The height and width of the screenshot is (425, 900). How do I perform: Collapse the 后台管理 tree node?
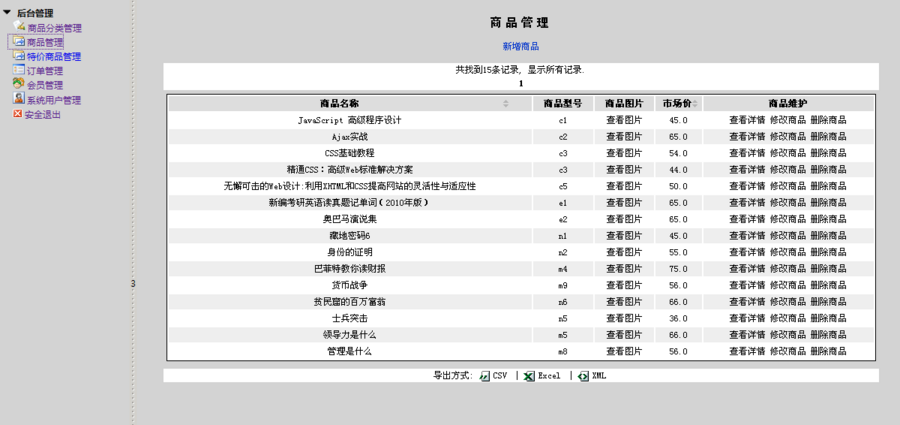(7, 12)
